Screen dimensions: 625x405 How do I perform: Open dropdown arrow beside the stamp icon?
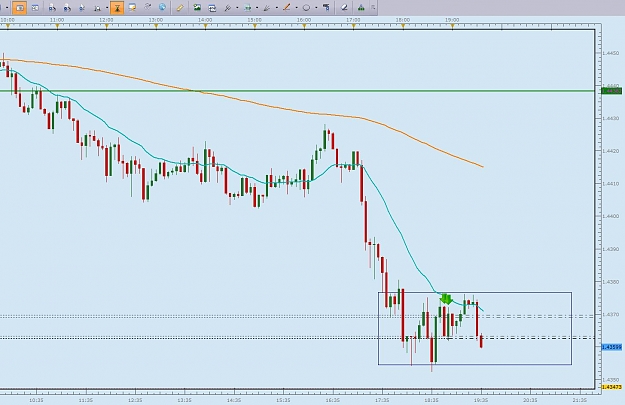pyautogui.click(x=107, y=8)
